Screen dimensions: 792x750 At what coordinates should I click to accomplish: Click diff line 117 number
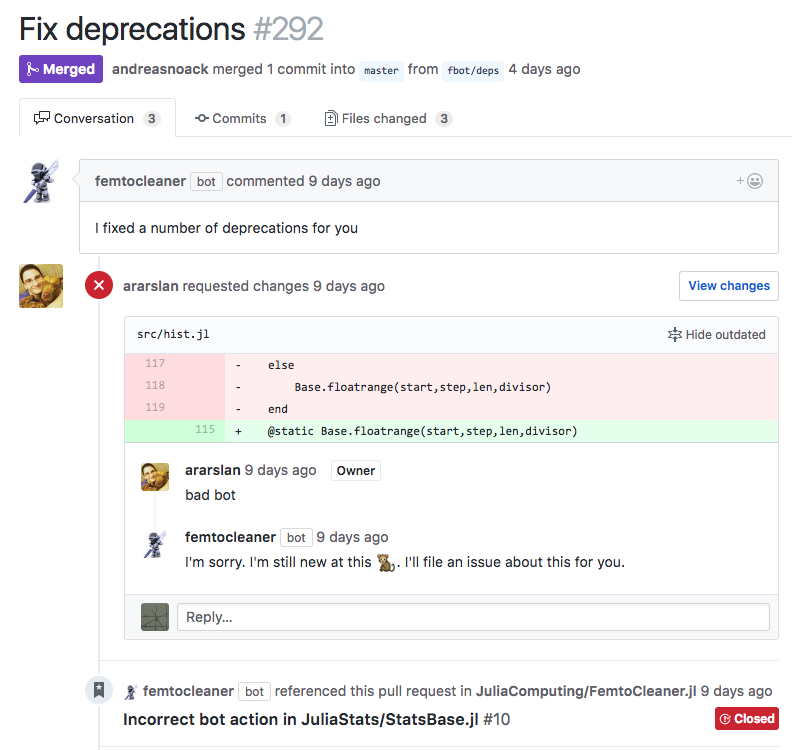coord(155,363)
